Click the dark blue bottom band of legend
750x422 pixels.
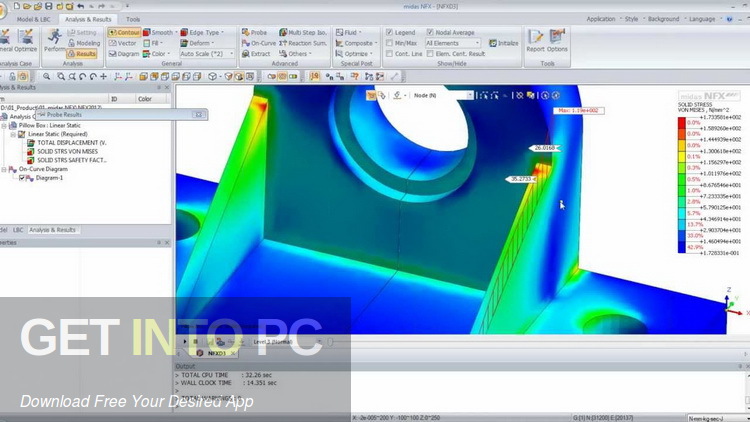coord(682,247)
